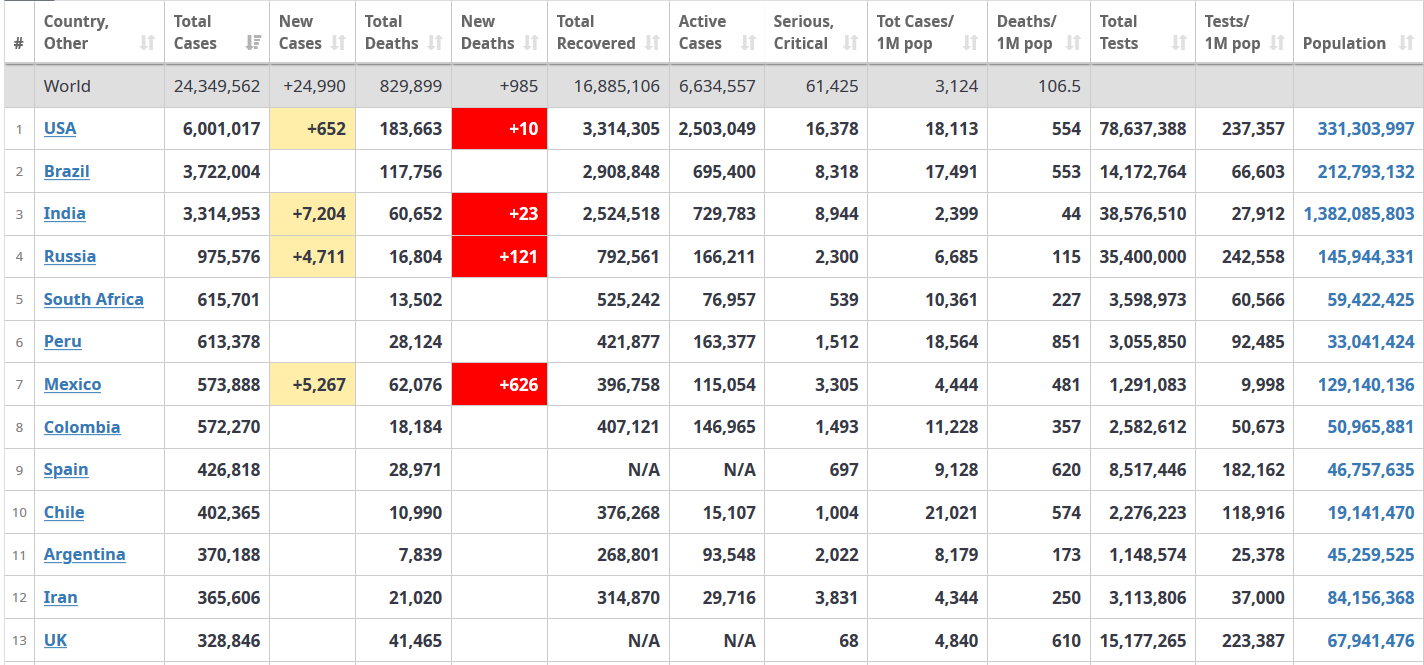
Task: Click New Deaths column sort icon
Action: [531, 43]
